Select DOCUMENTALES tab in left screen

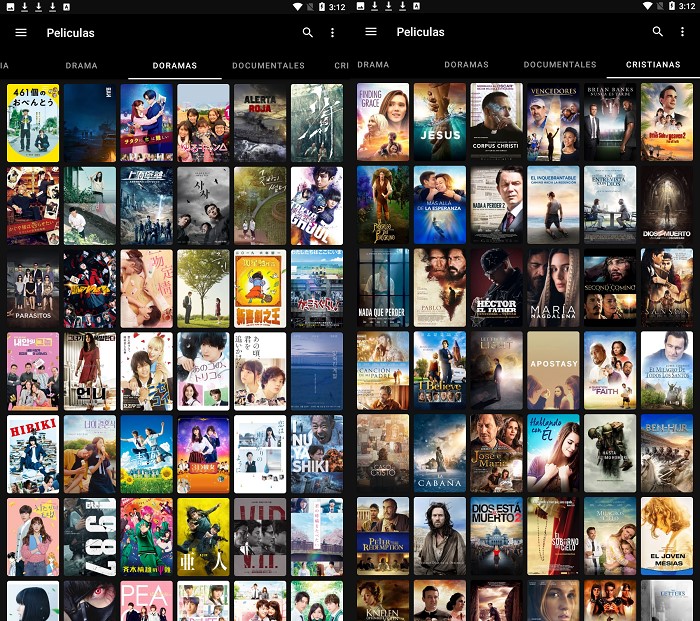268,66
